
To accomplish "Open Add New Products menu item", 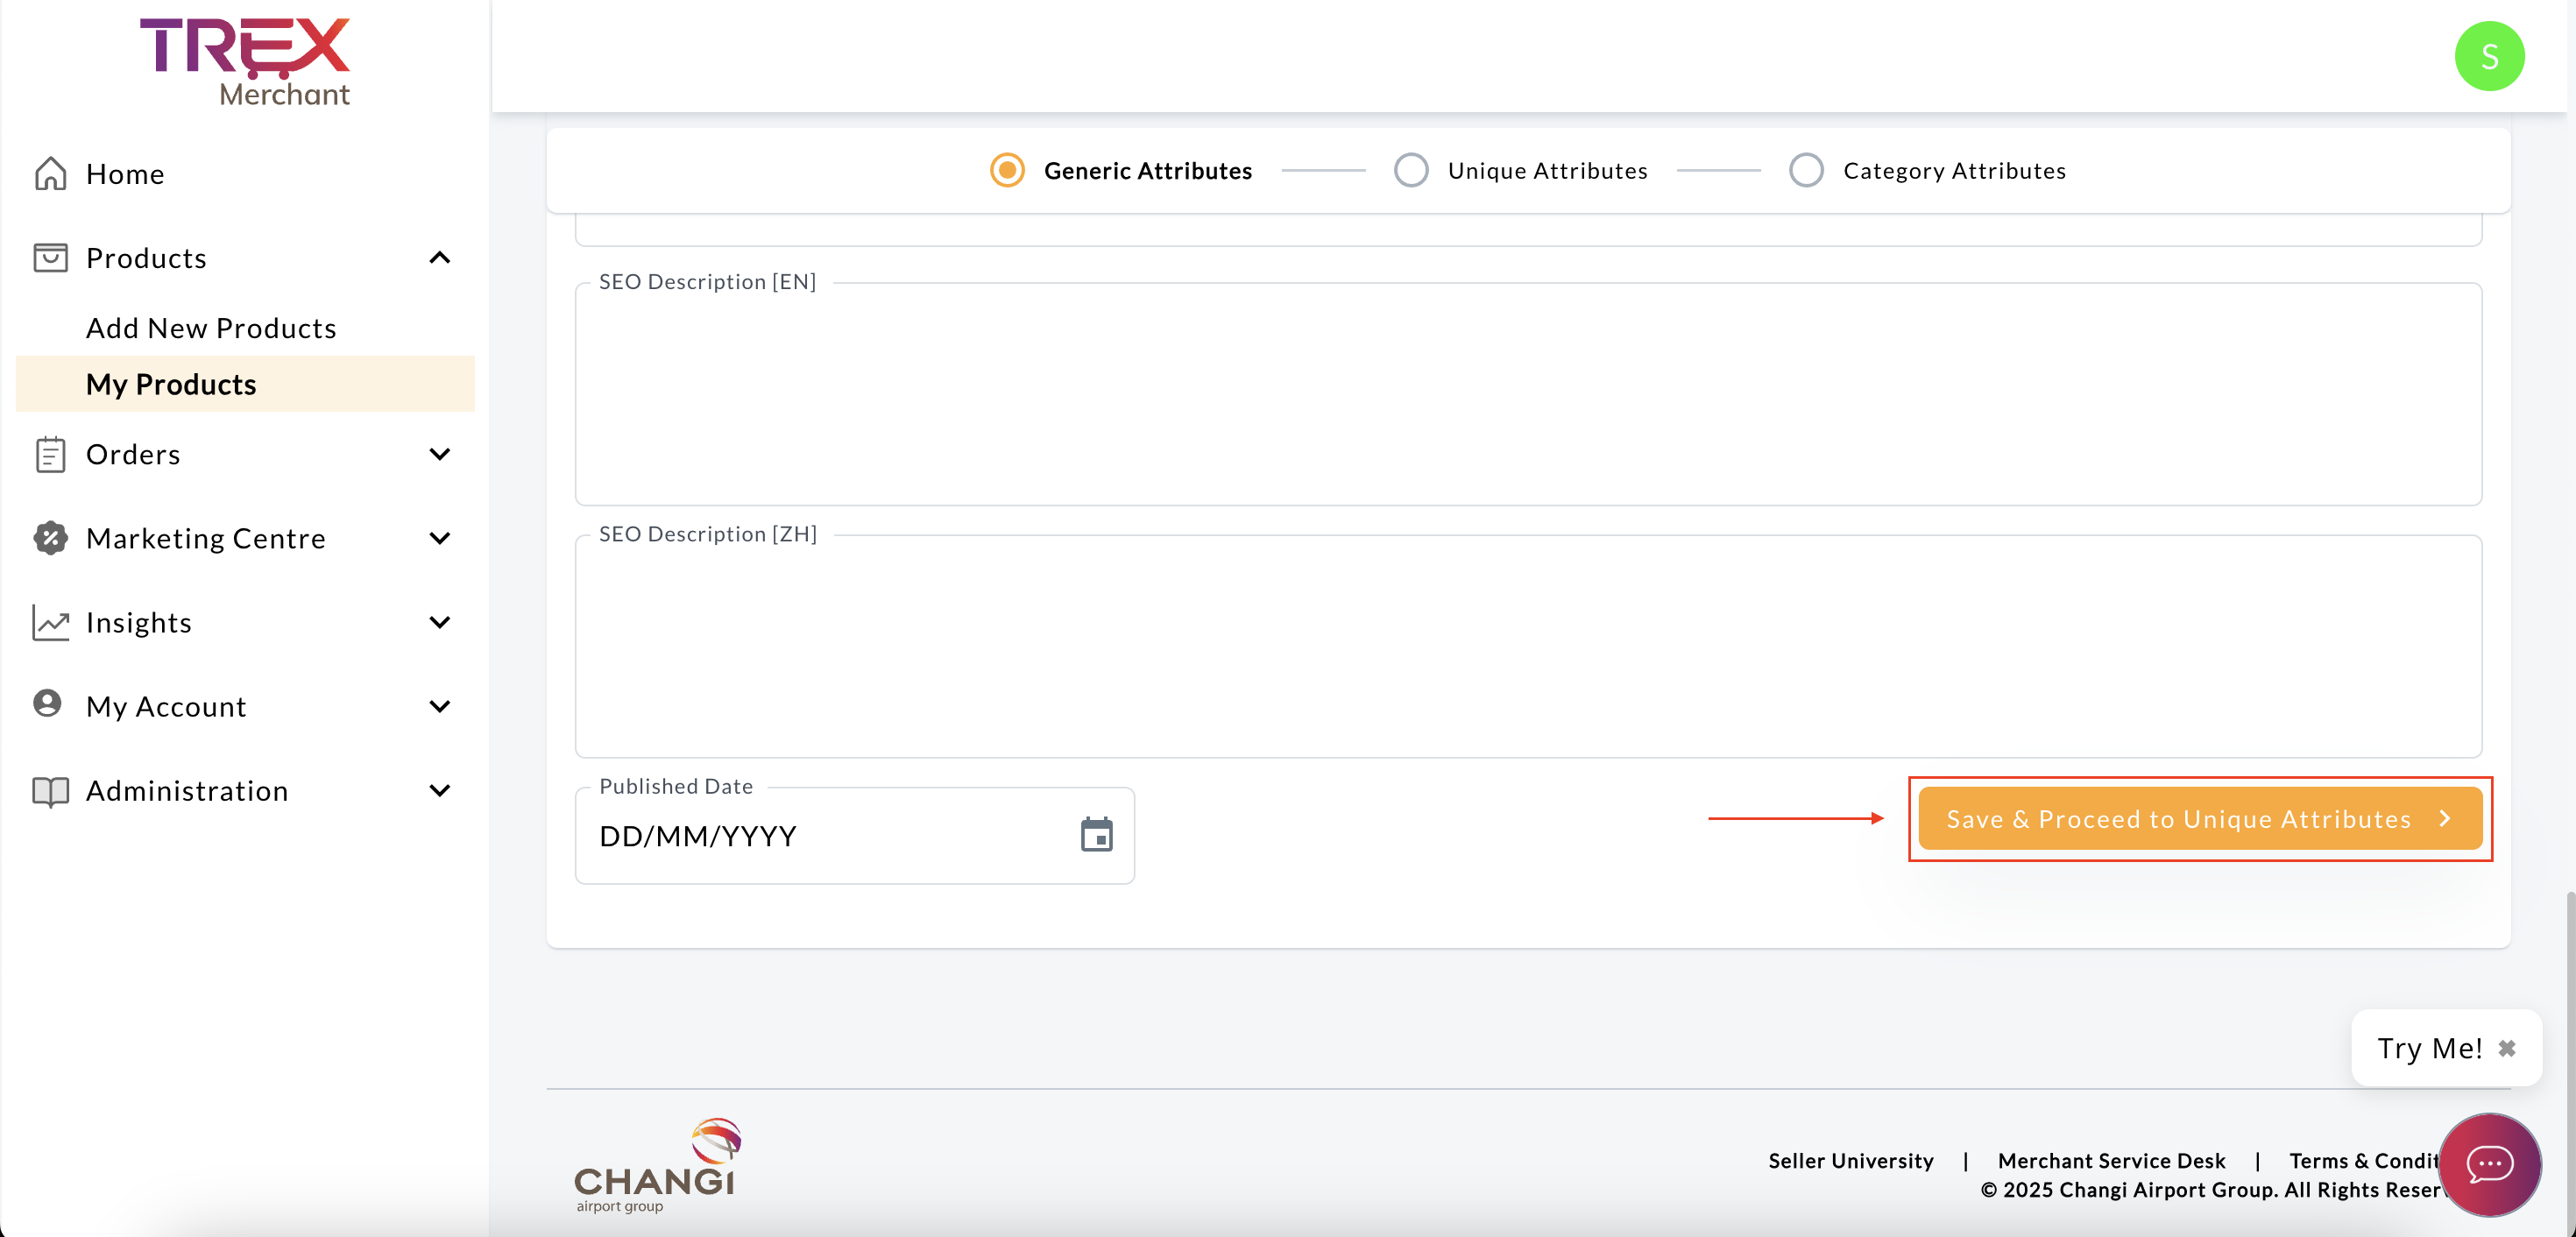I will (211, 328).
